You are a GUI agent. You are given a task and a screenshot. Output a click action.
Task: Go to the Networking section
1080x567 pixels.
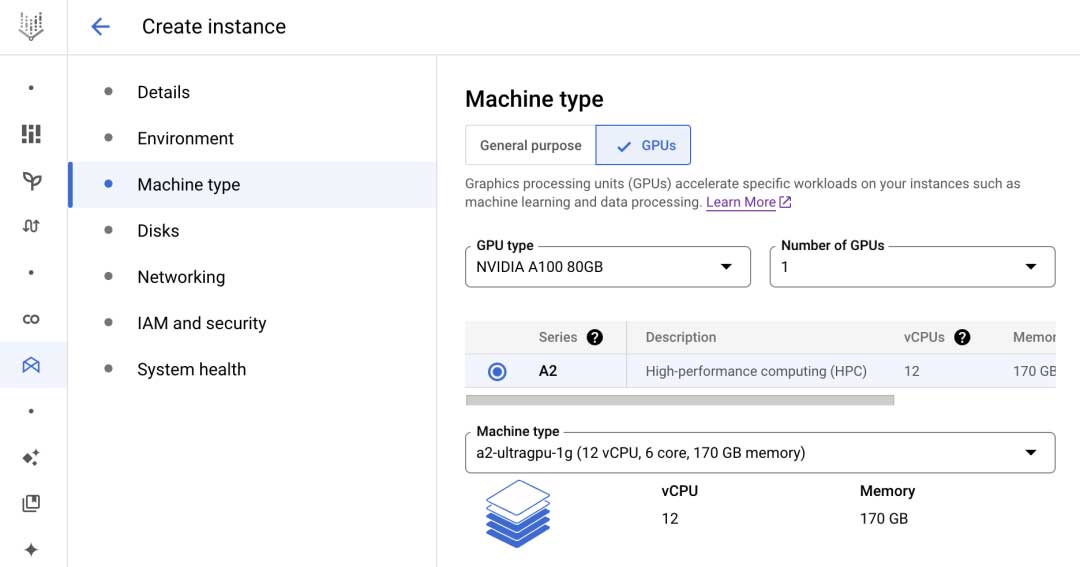(181, 277)
